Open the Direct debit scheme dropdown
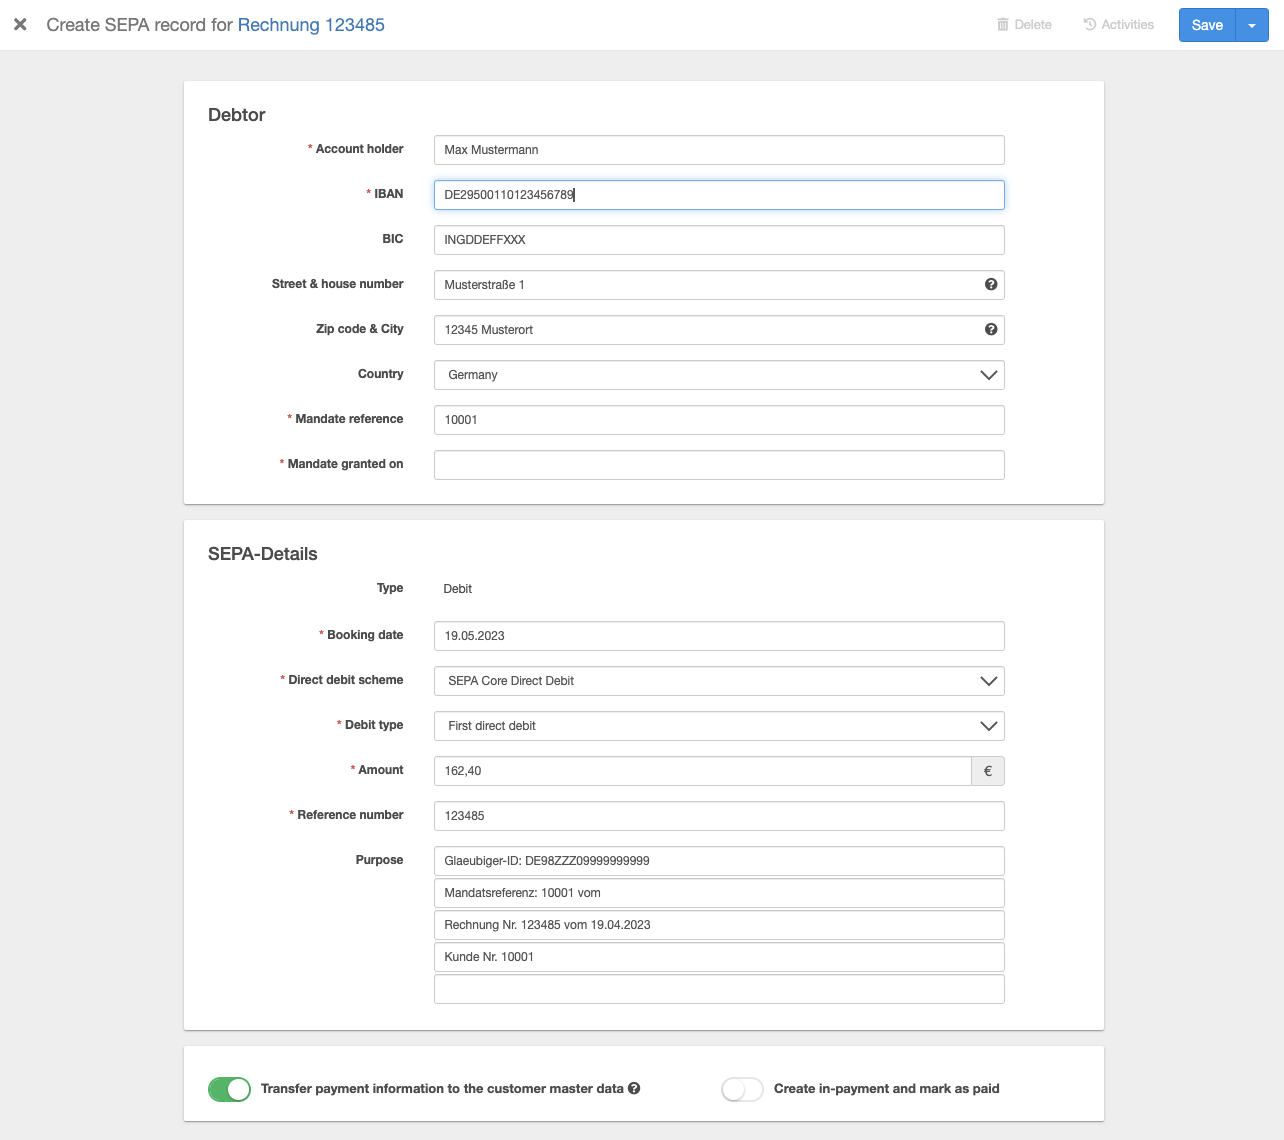This screenshot has height=1140, width=1284. [719, 681]
